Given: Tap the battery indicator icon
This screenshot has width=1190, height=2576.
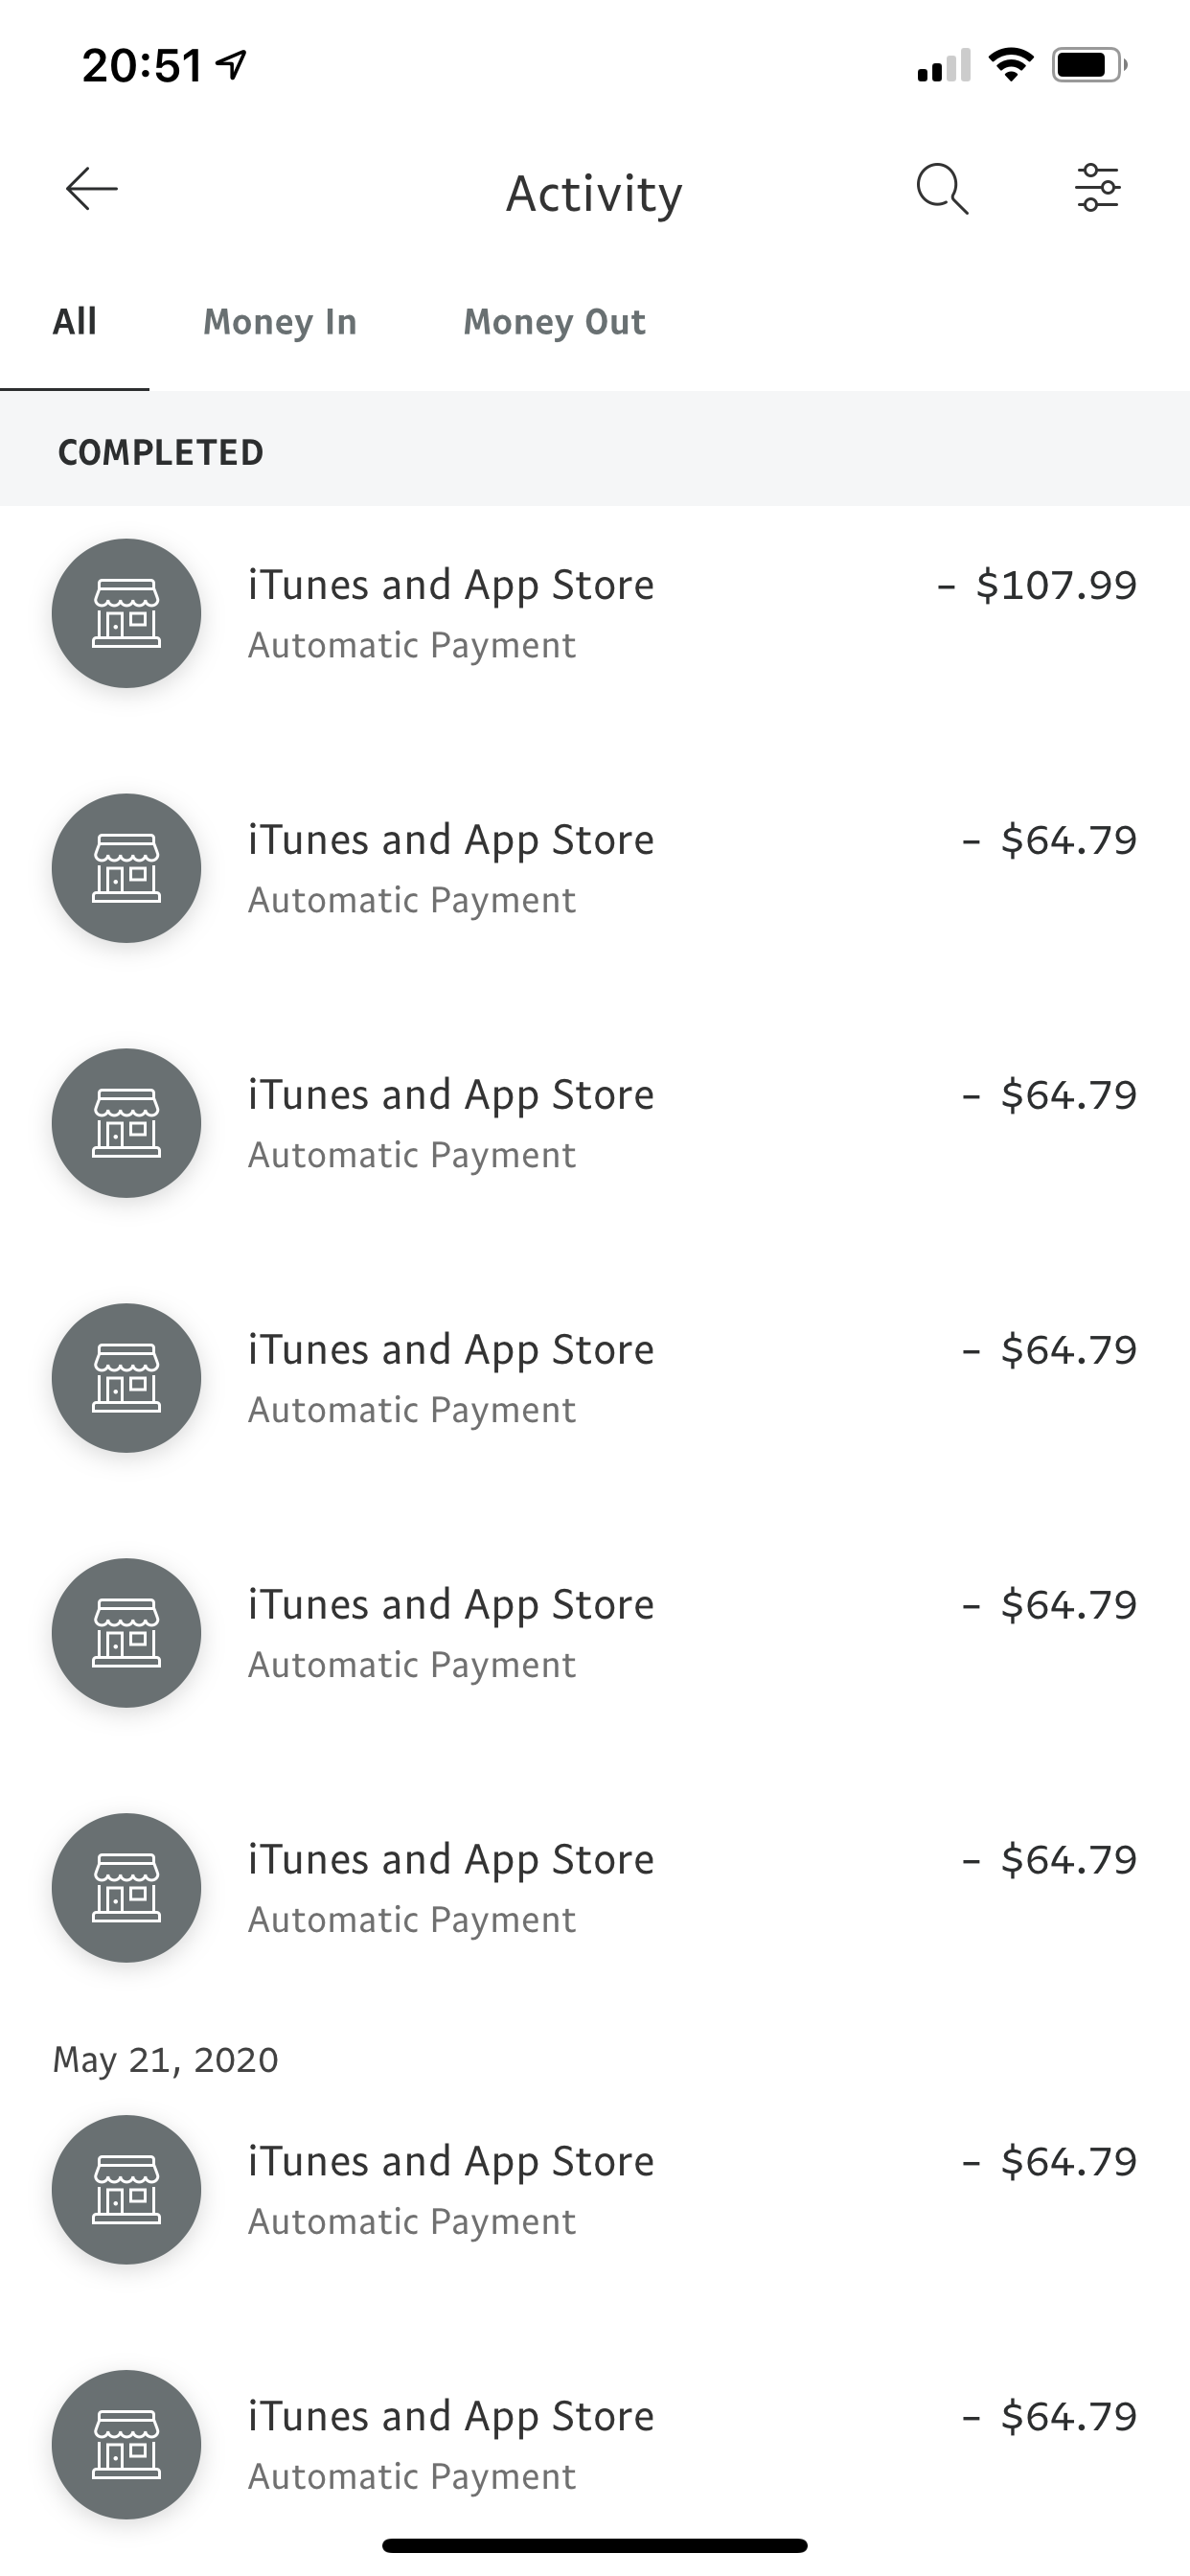Looking at the screenshot, I should tap(1088, 66).
